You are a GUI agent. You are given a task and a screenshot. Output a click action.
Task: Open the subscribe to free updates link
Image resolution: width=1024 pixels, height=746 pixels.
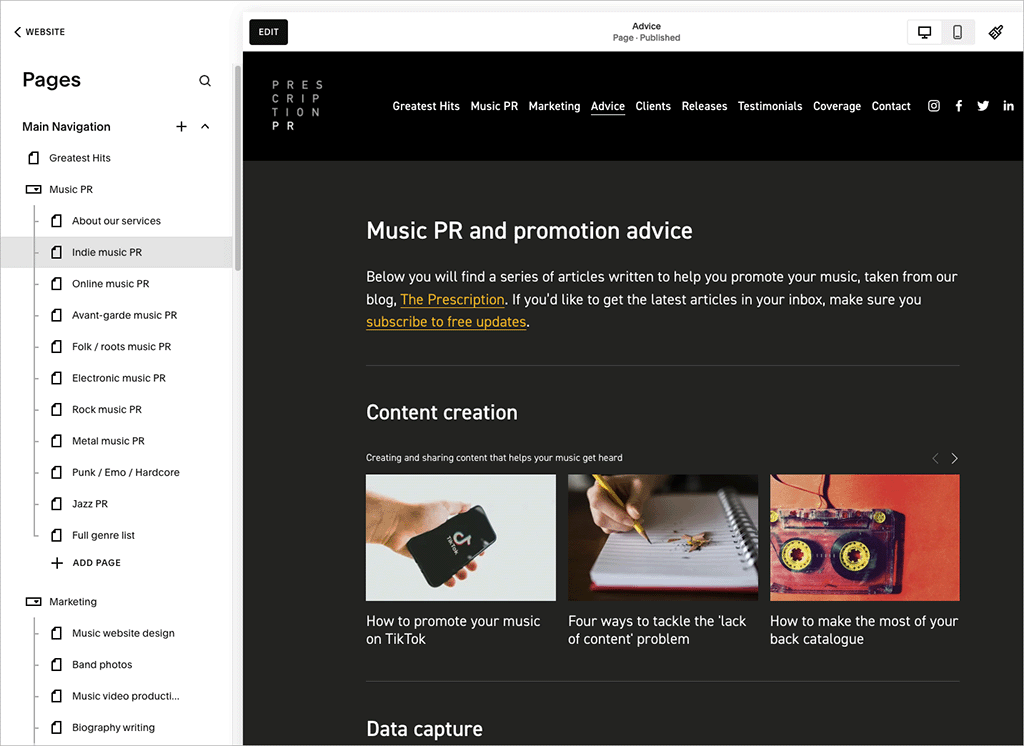coord(446,322)
